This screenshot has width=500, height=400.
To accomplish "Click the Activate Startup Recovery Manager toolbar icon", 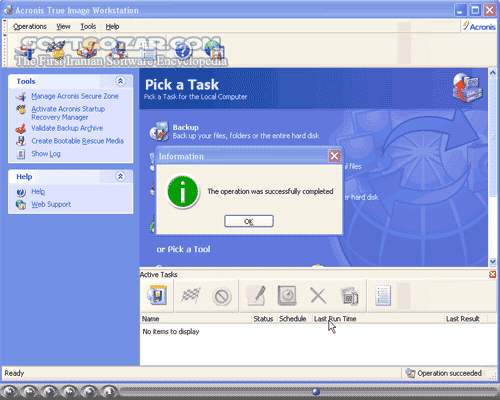I will 56,51.
